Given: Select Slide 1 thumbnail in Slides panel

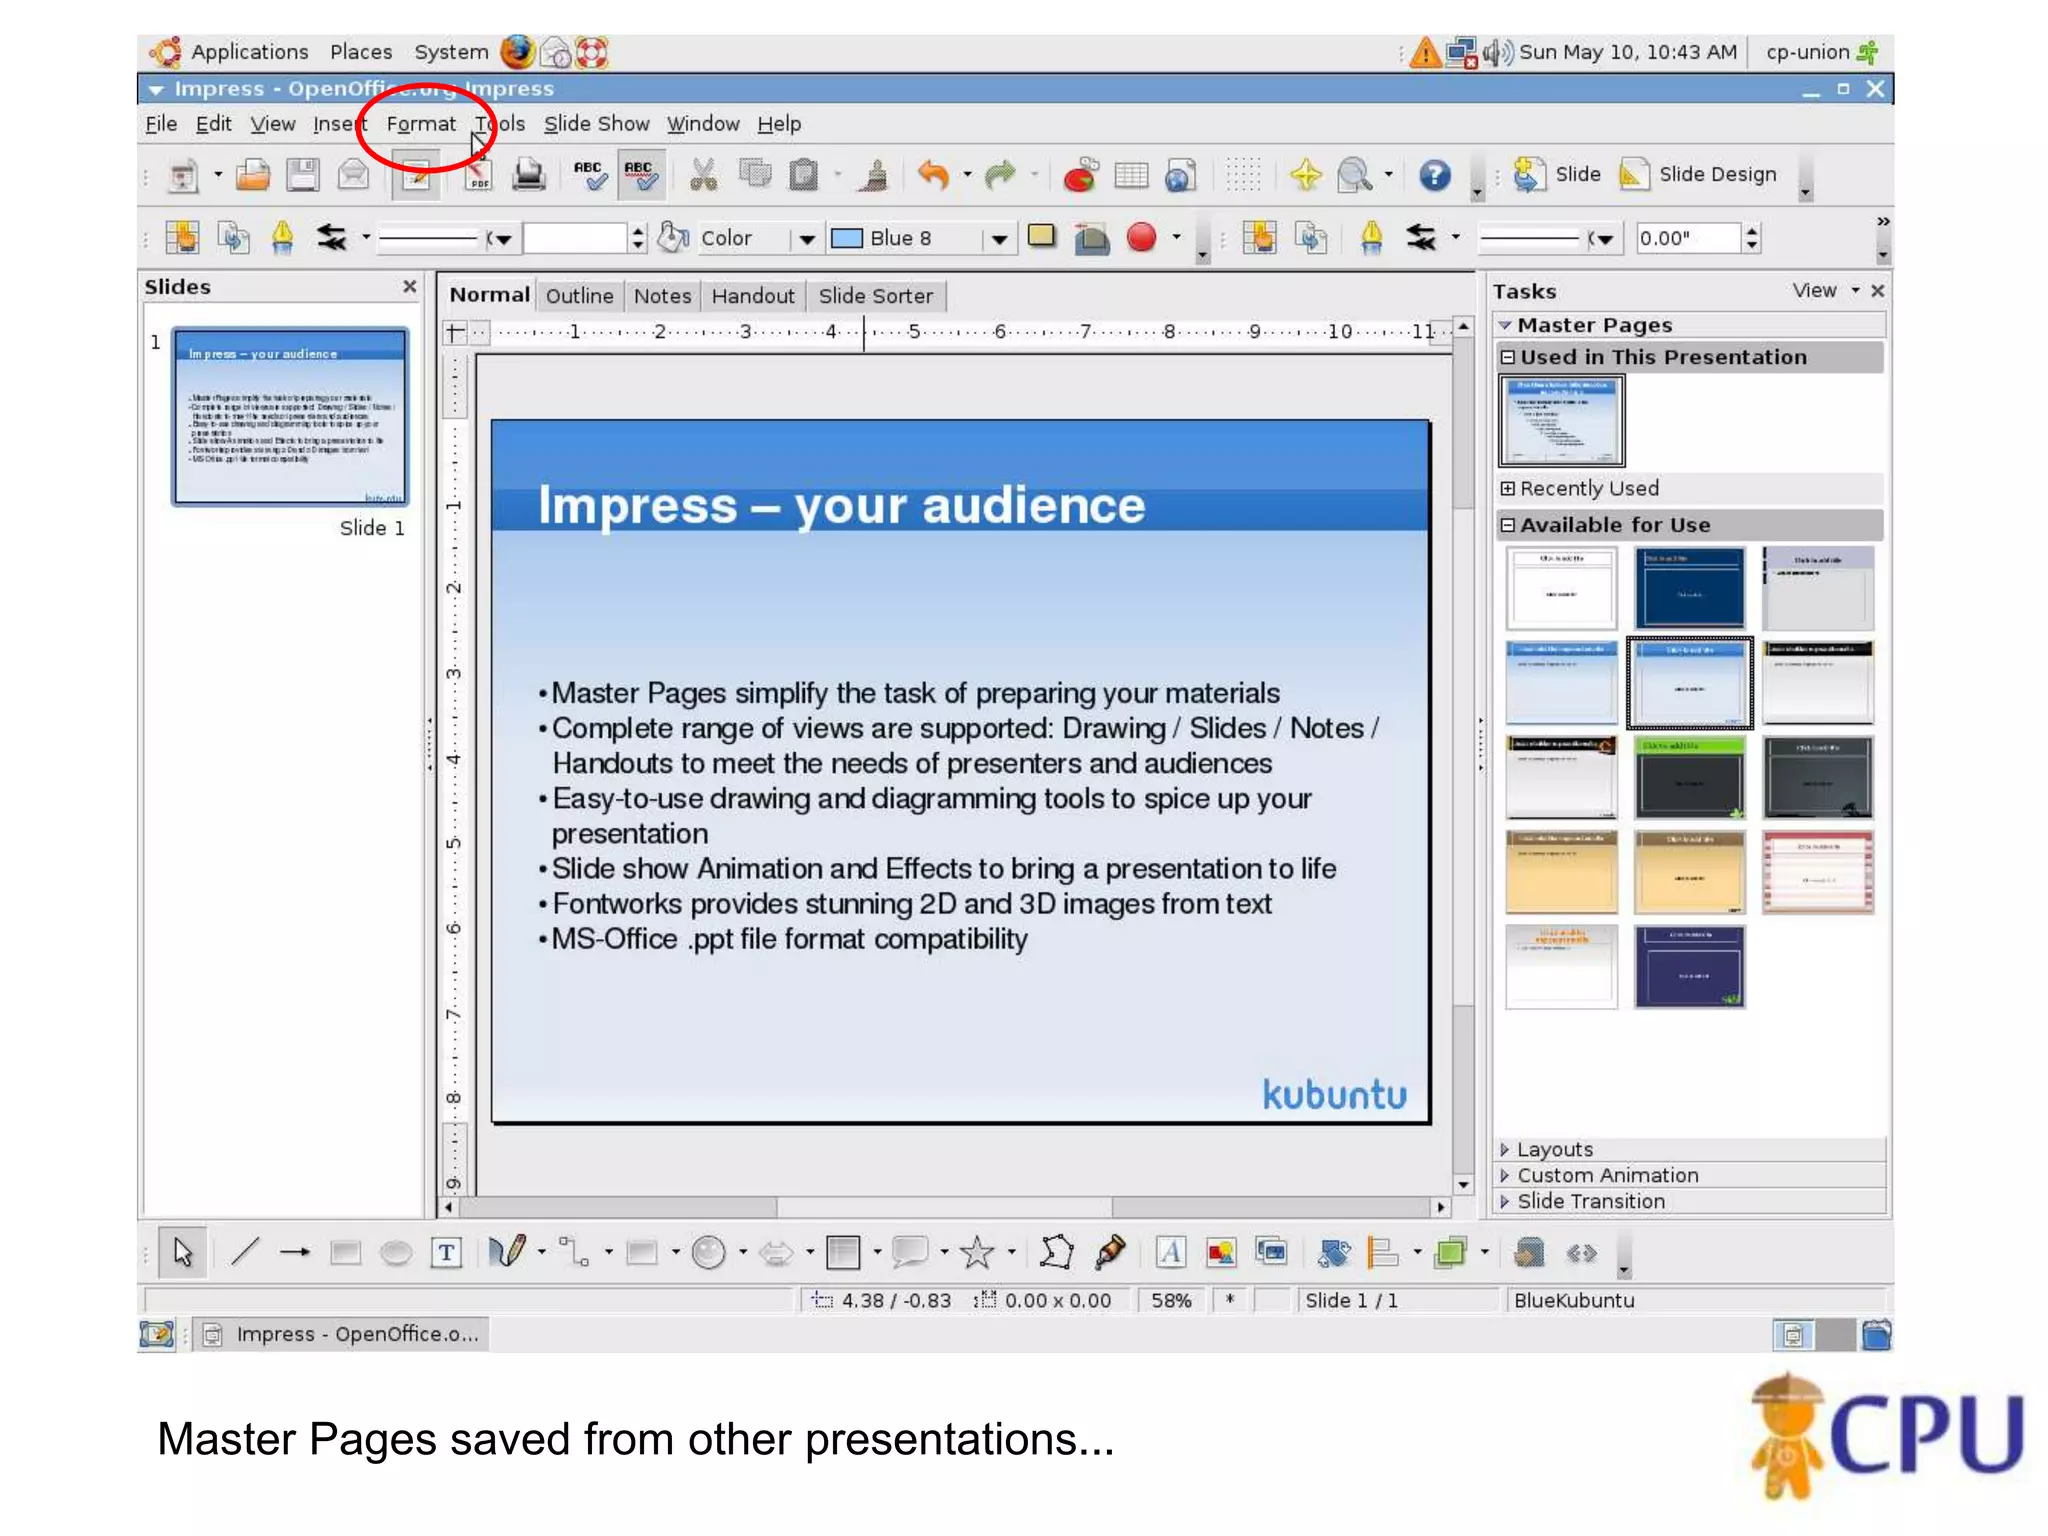Looking at the screenshot, I should coord(290,416).
